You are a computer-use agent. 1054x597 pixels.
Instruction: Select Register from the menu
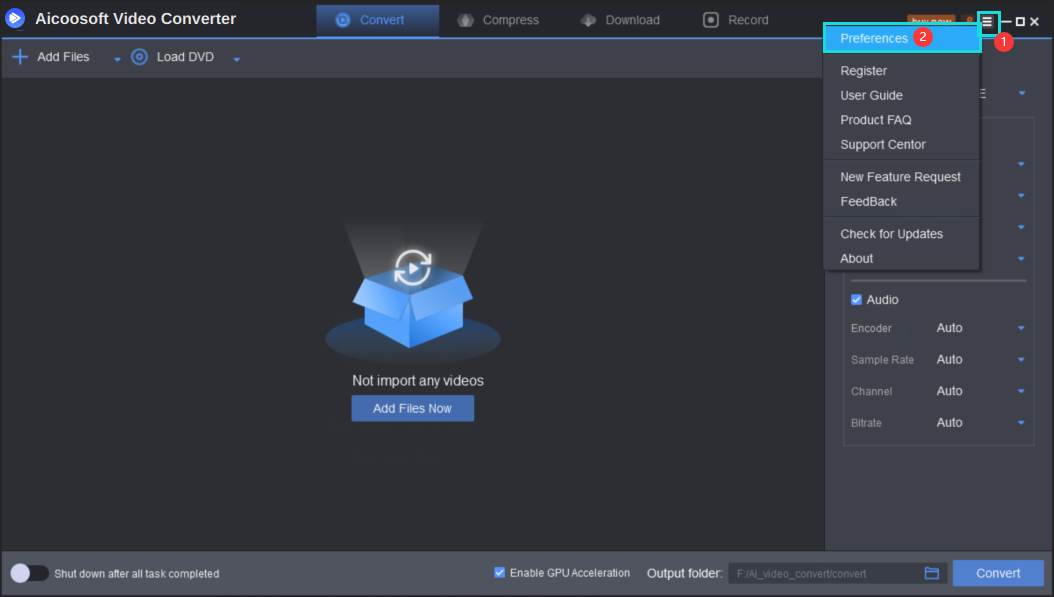point(902,71)
